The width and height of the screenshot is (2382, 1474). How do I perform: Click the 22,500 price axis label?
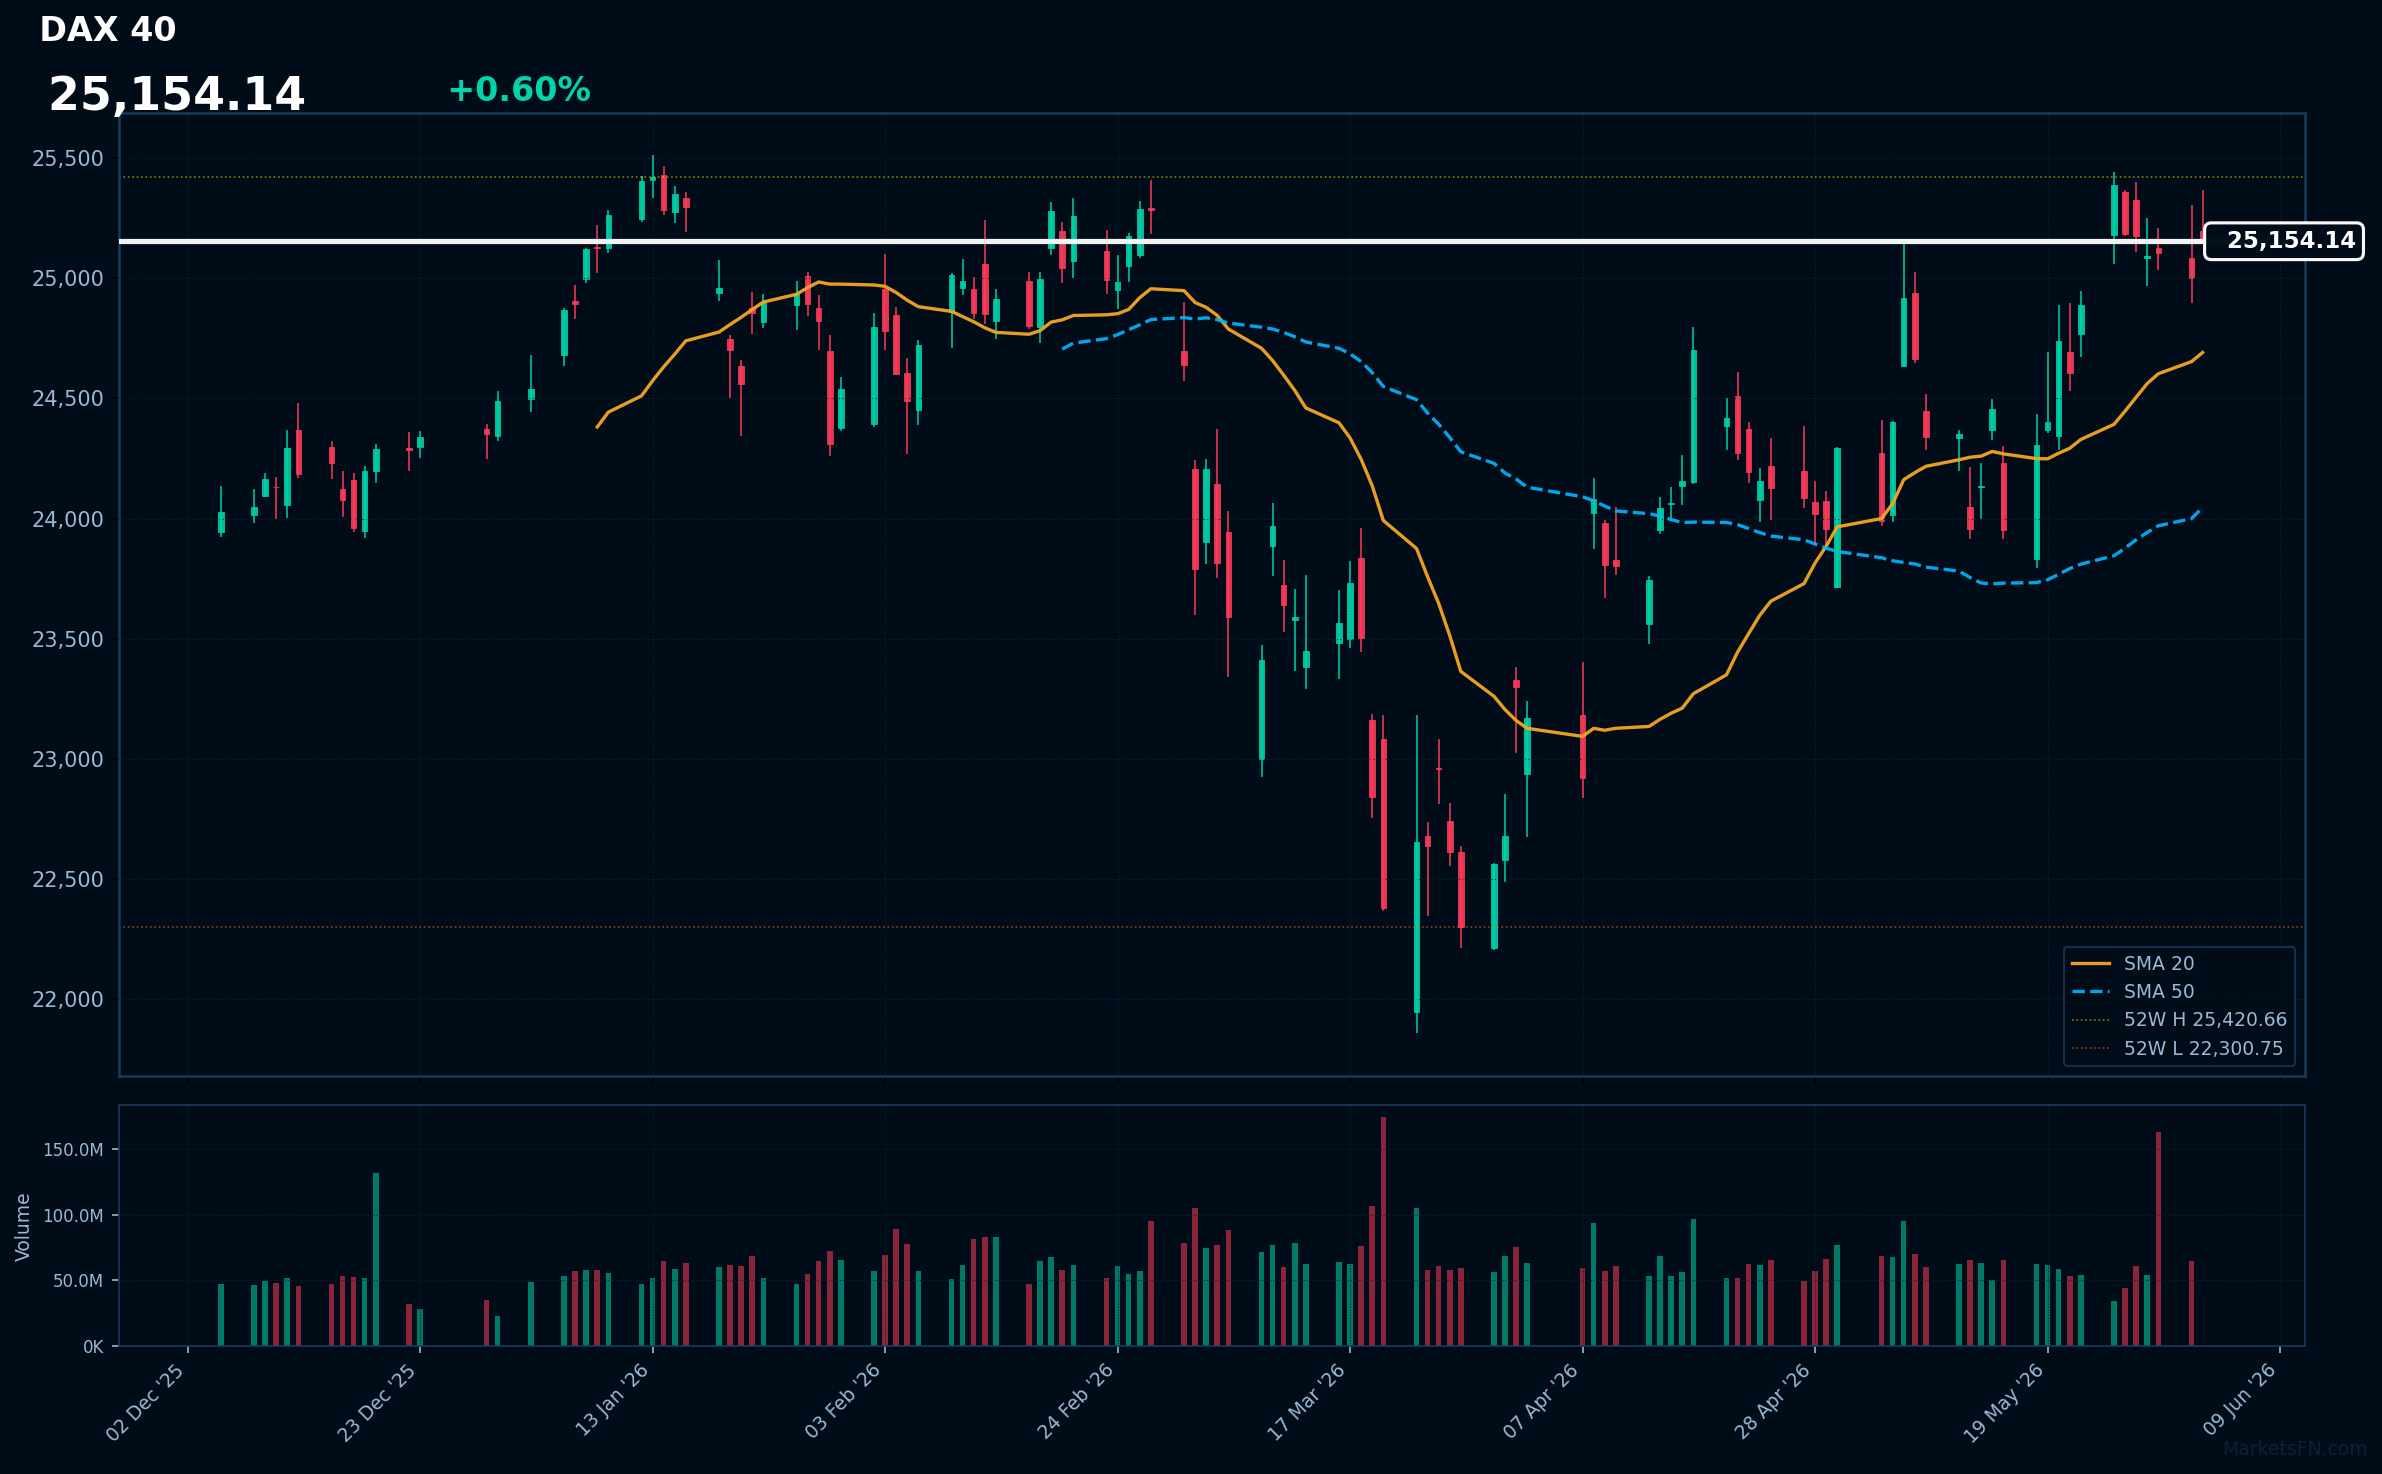tap(68, 879)
